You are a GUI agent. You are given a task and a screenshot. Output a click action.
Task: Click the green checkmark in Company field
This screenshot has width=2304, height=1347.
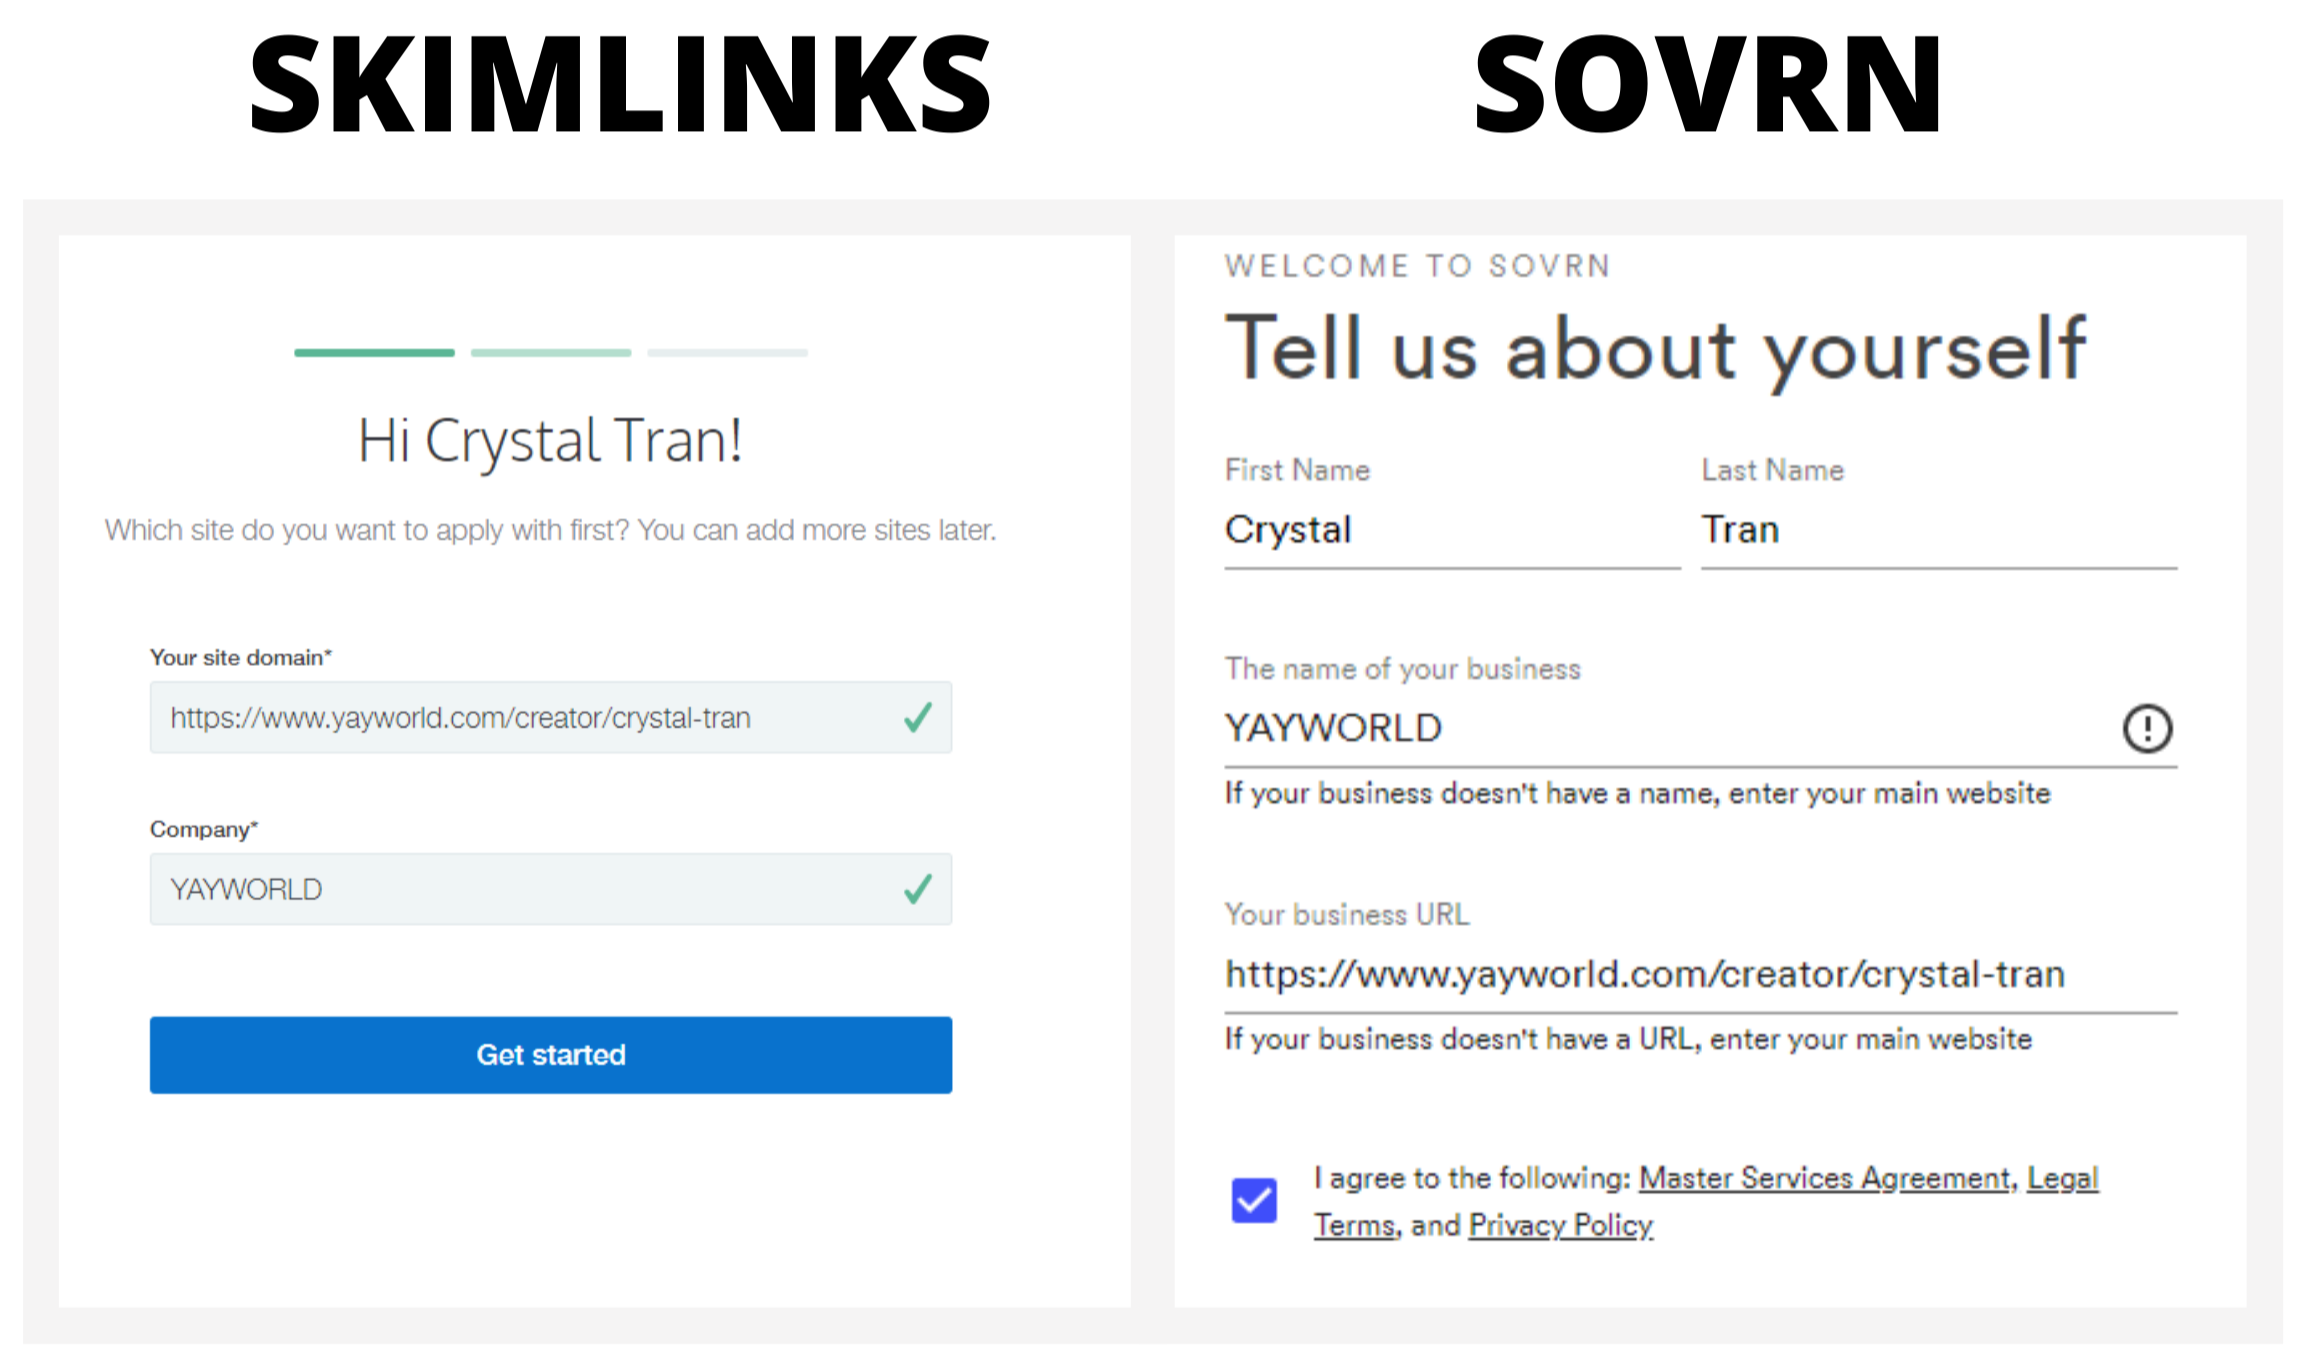coord(918,888)
